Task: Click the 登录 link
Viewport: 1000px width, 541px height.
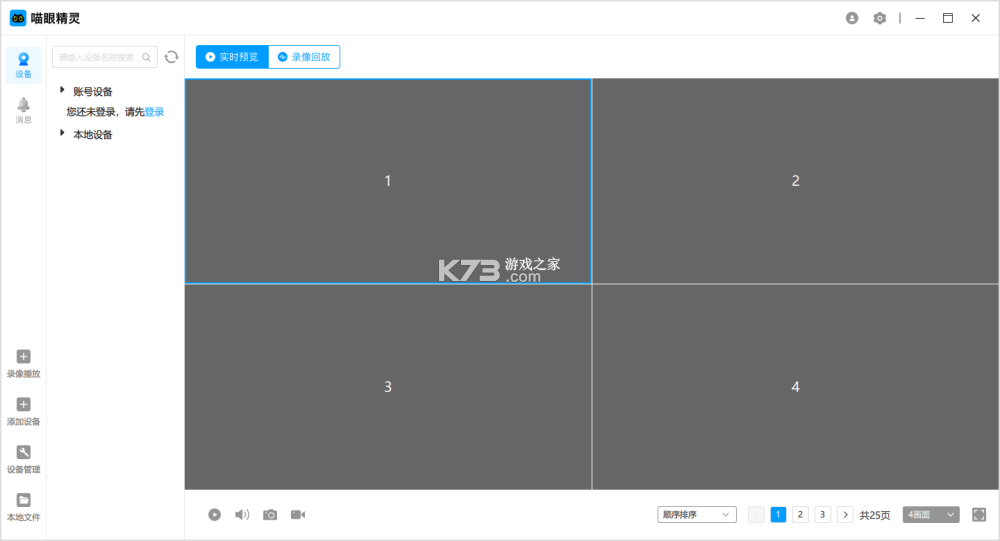Action: coord(154,112)
